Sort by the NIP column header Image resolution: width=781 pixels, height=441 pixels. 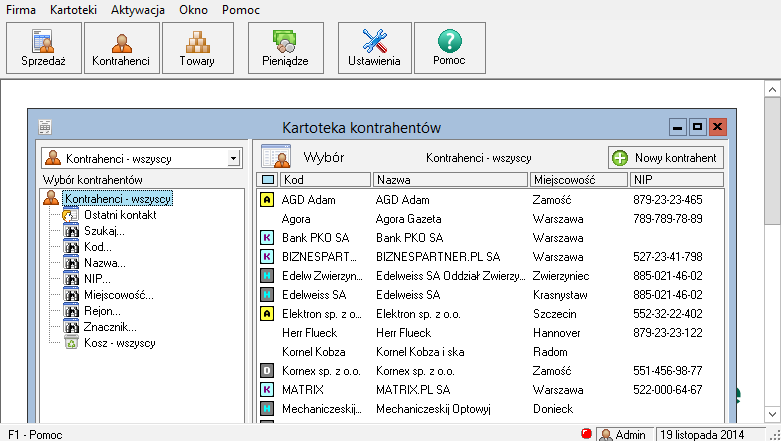point(676,179)
